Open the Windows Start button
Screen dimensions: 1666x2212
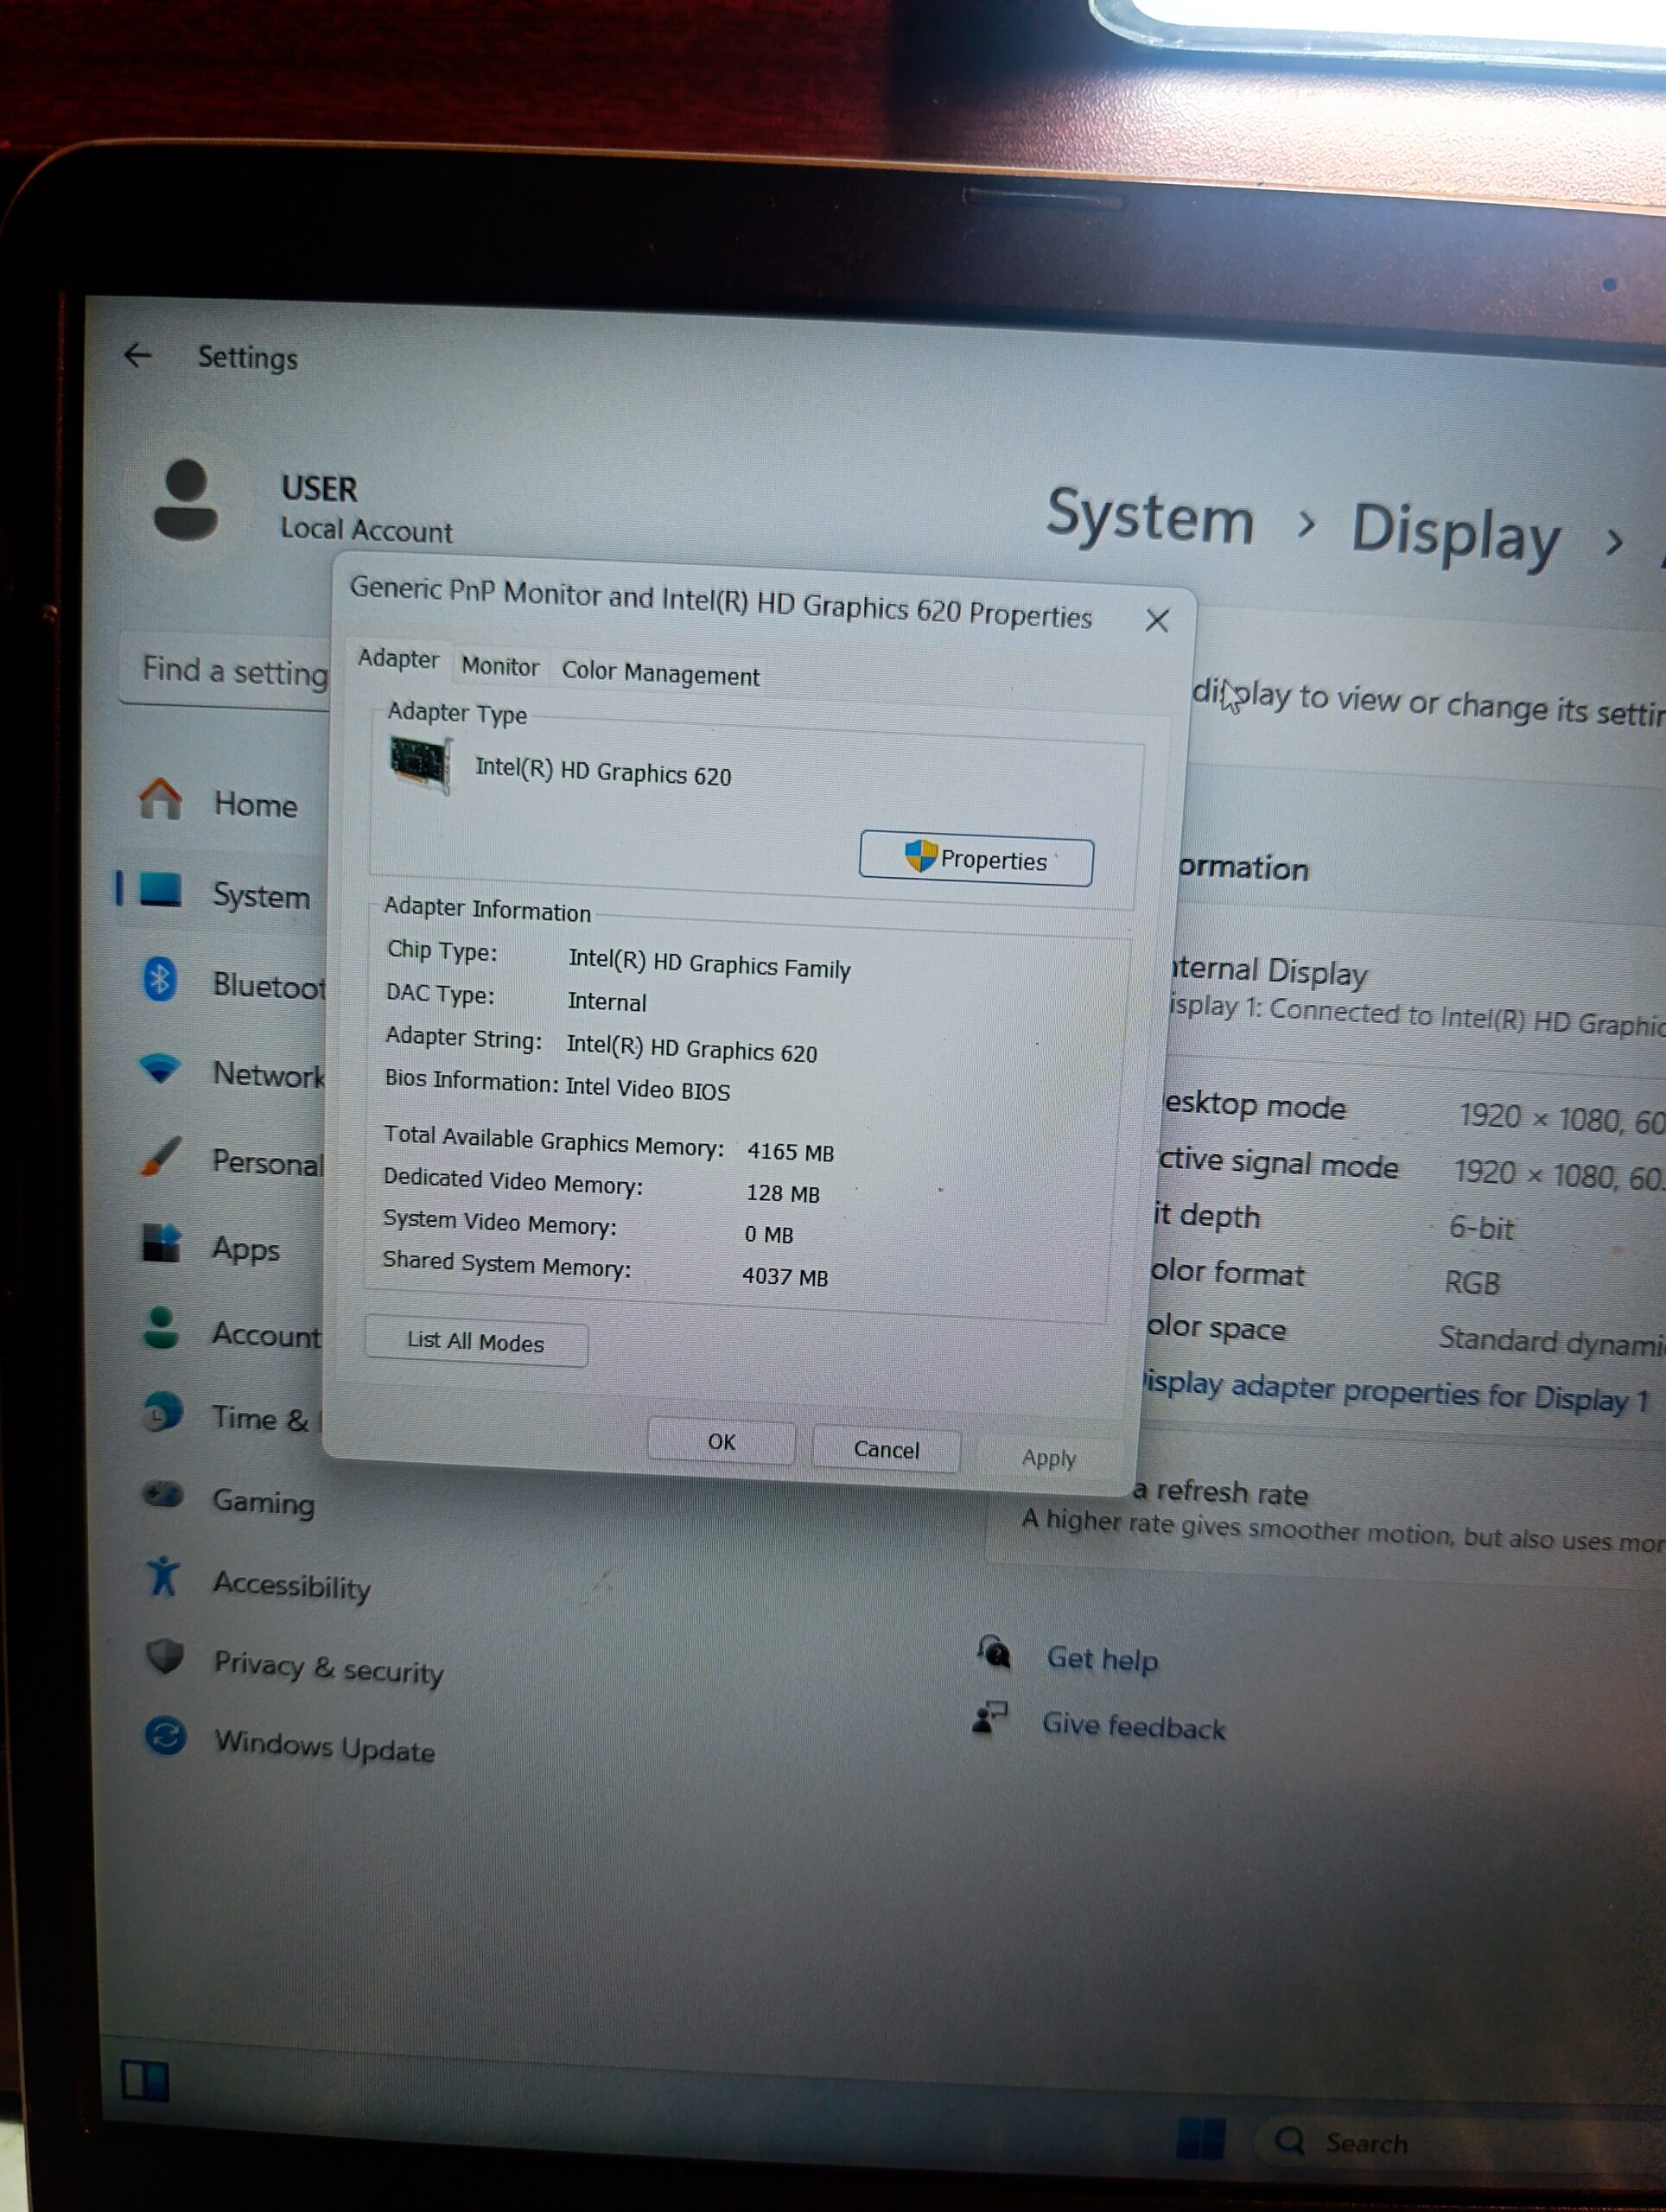(1201, 2139)
